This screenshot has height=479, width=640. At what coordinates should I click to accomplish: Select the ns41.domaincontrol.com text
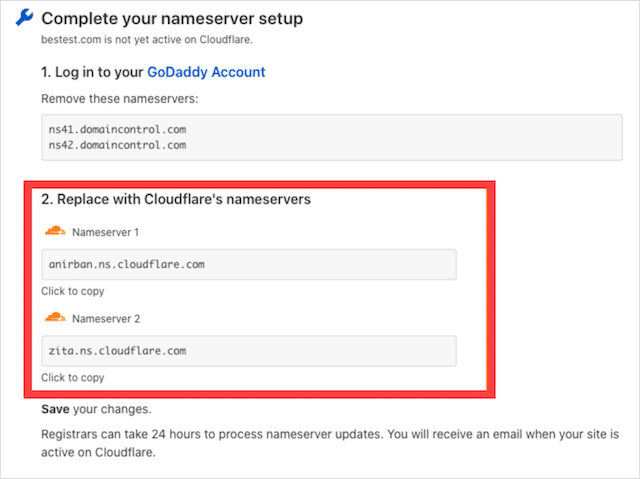tap(118, 130)
